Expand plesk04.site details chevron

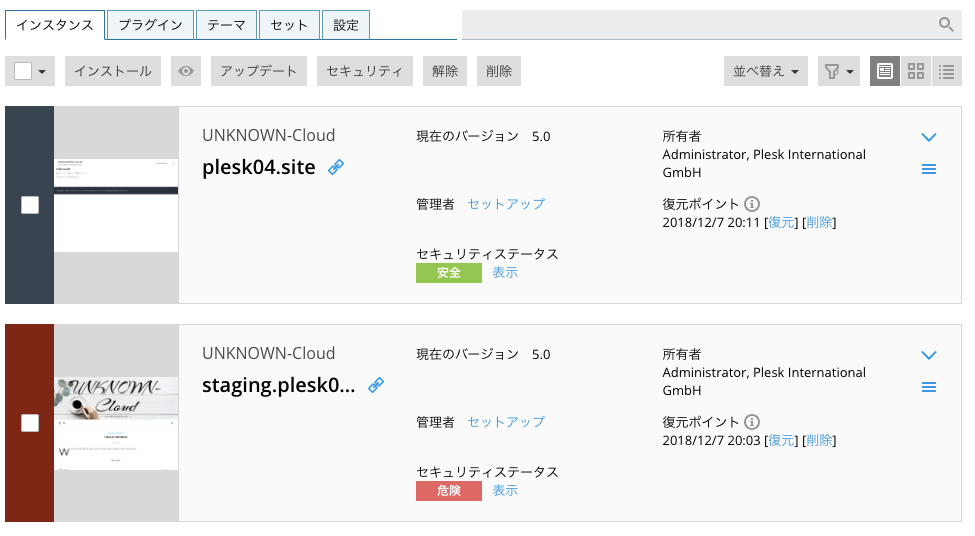[928, 137]
